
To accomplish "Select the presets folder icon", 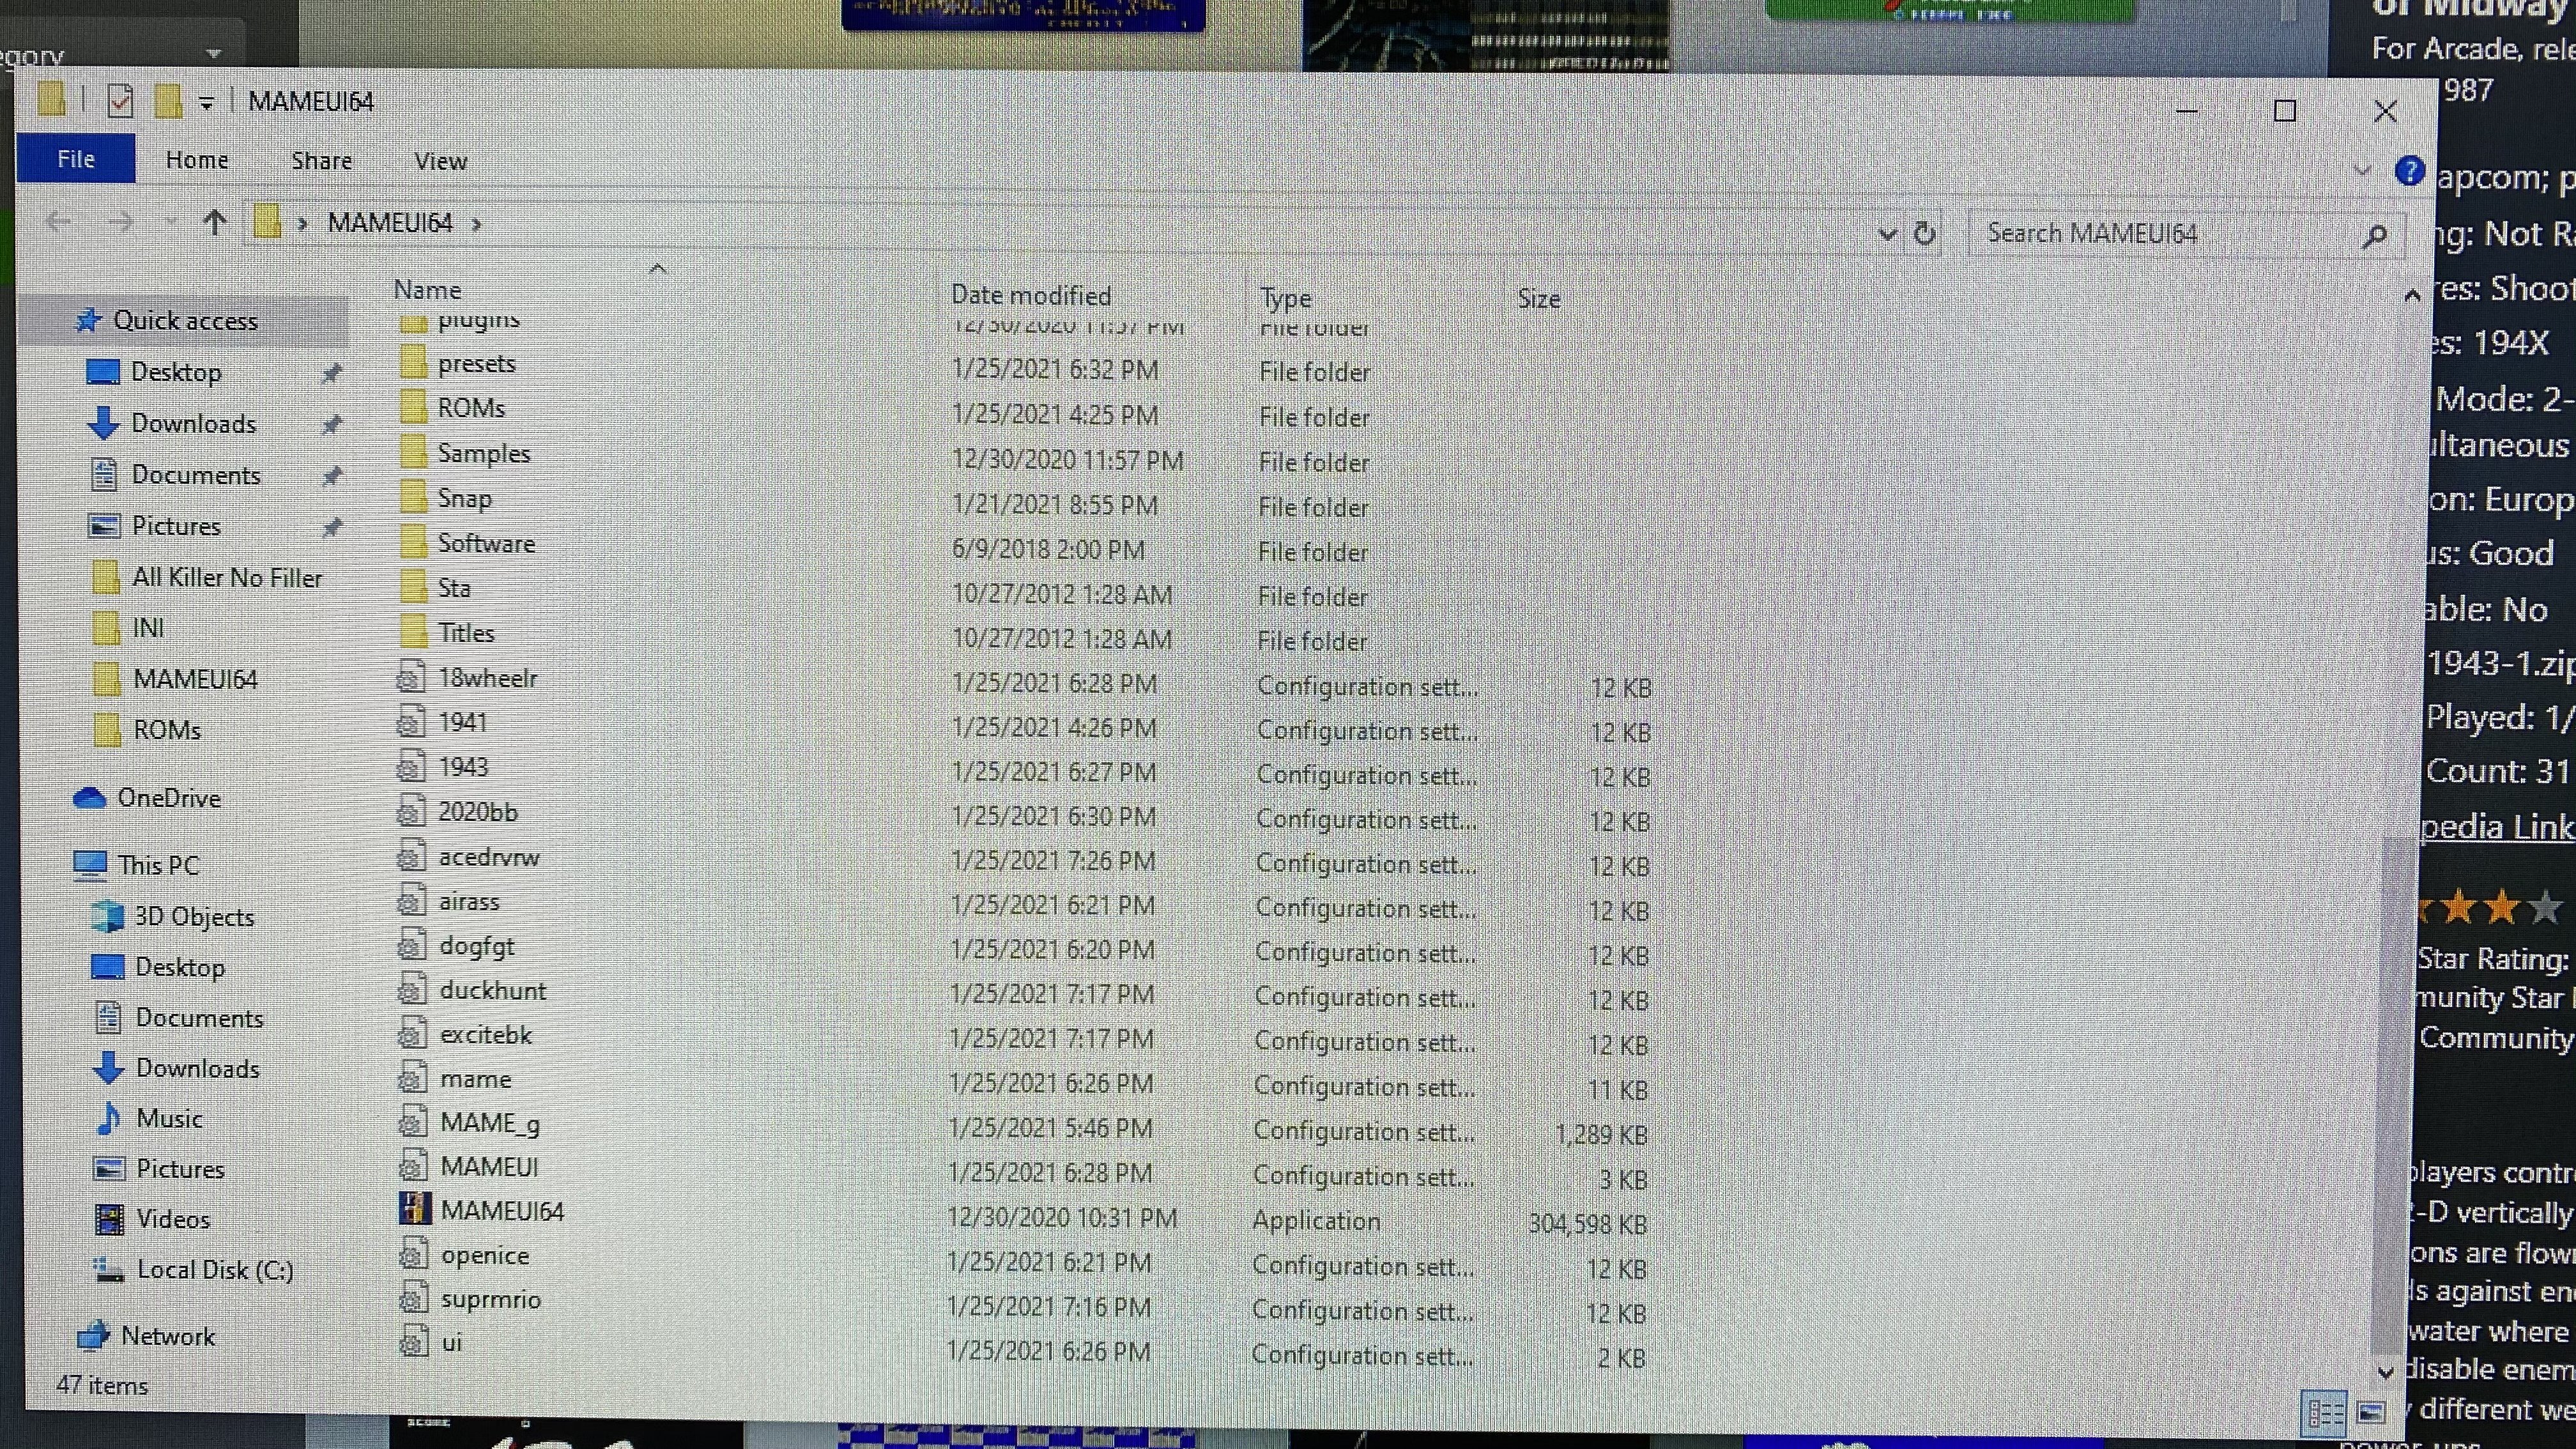I will click(x=413, y=361).
